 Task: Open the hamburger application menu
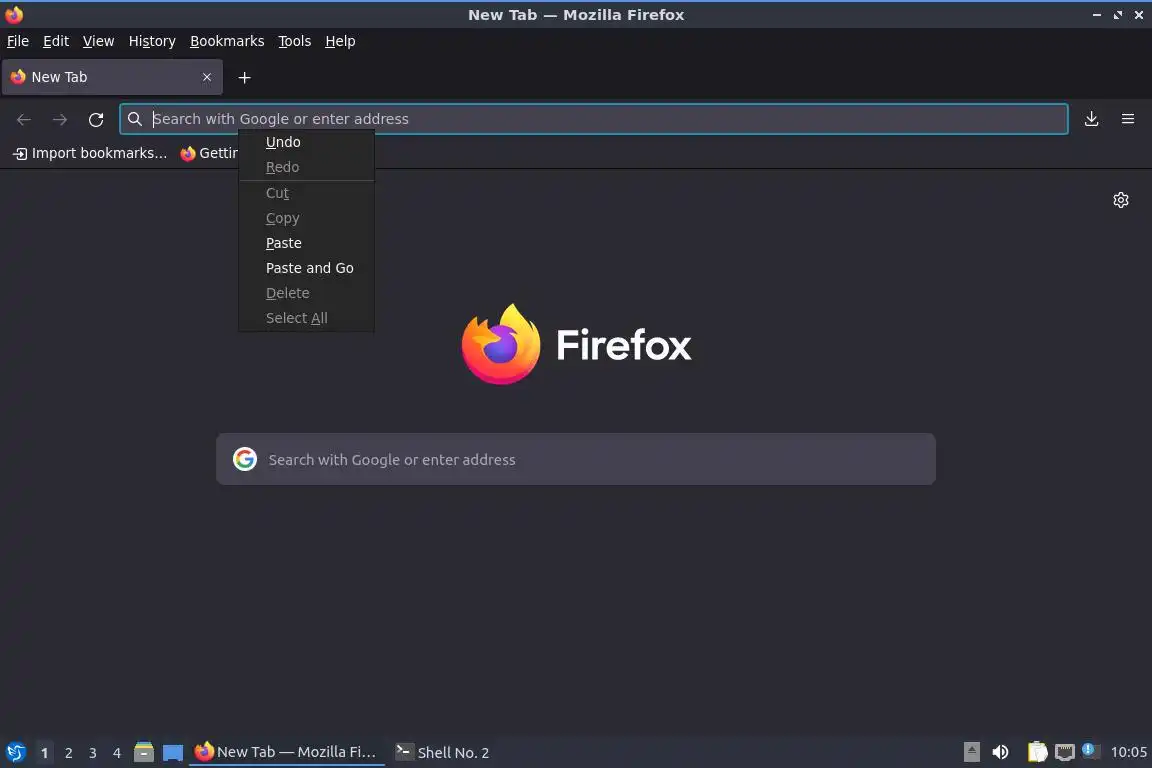1128,119
